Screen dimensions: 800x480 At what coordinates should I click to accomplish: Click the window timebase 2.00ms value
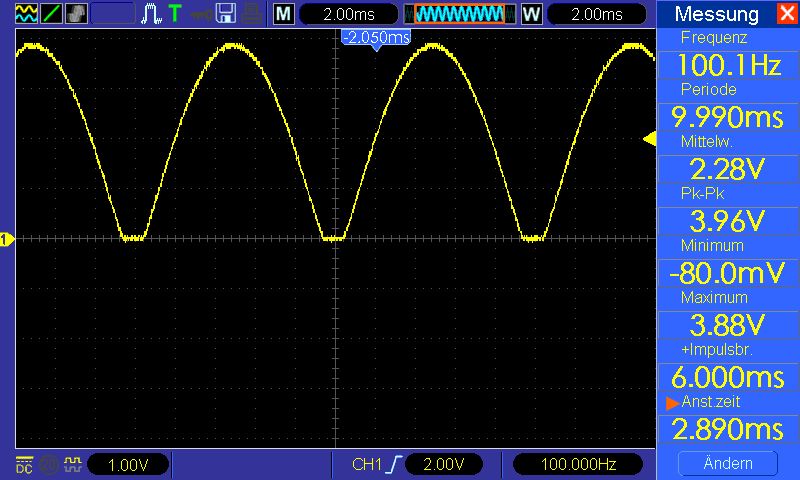(x=596, y=14)
